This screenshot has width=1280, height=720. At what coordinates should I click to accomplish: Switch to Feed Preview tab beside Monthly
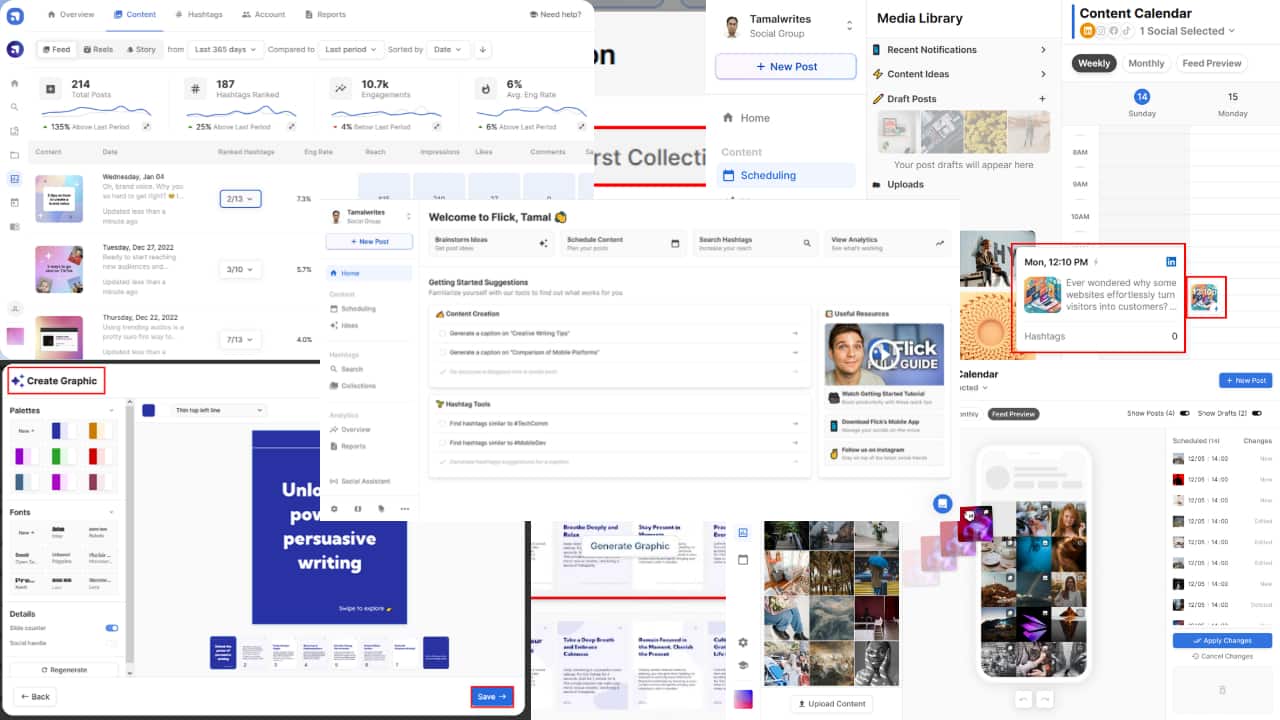tap(1211, 63)
